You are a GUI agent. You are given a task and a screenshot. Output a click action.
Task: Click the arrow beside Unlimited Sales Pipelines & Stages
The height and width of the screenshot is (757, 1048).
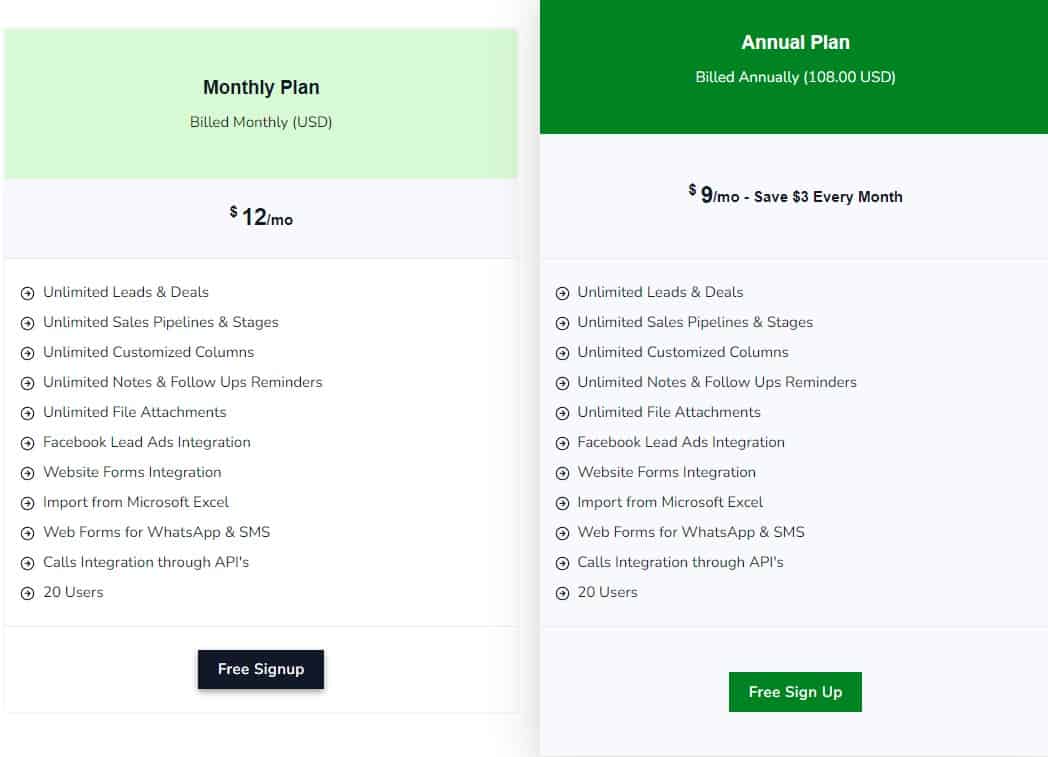tap(27, 323)
